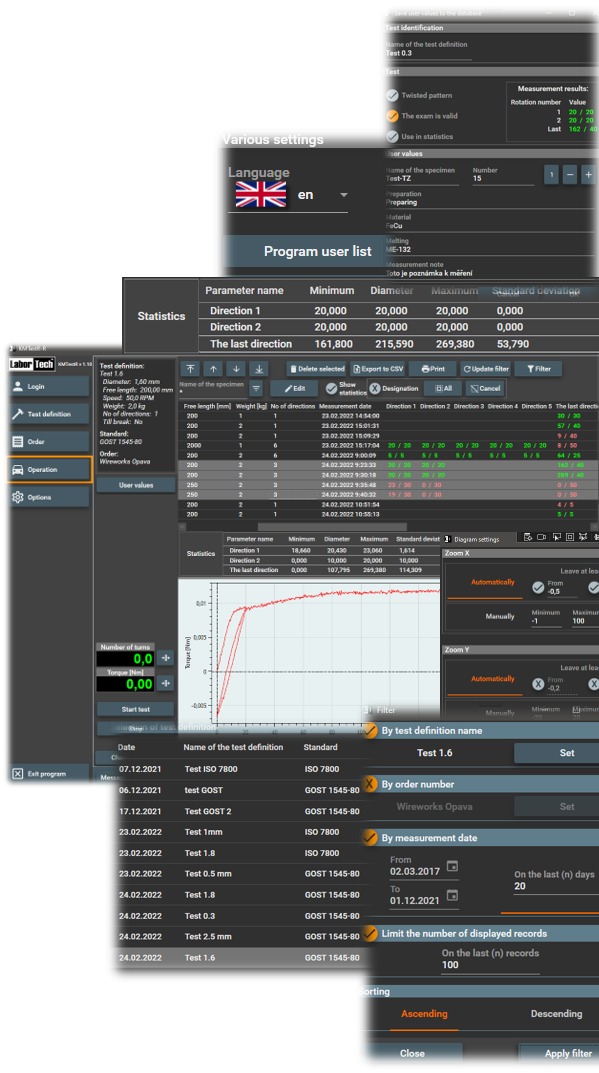Viewport: 599px width, 1073px height.
Task: Toggle By order number filter
Action: click(370, 784)
